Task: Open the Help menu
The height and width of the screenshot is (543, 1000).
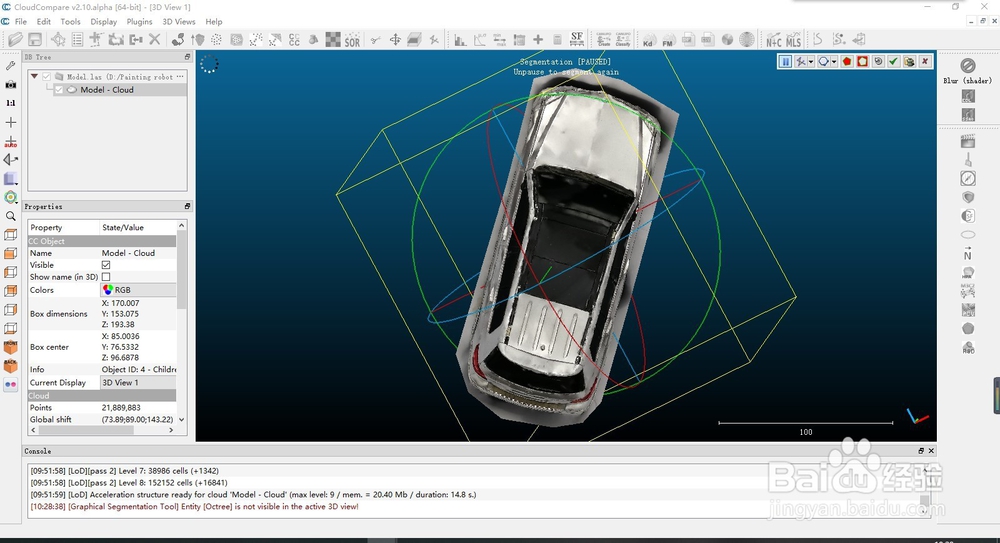Action: pyautogui.click(x=214, y=22)
